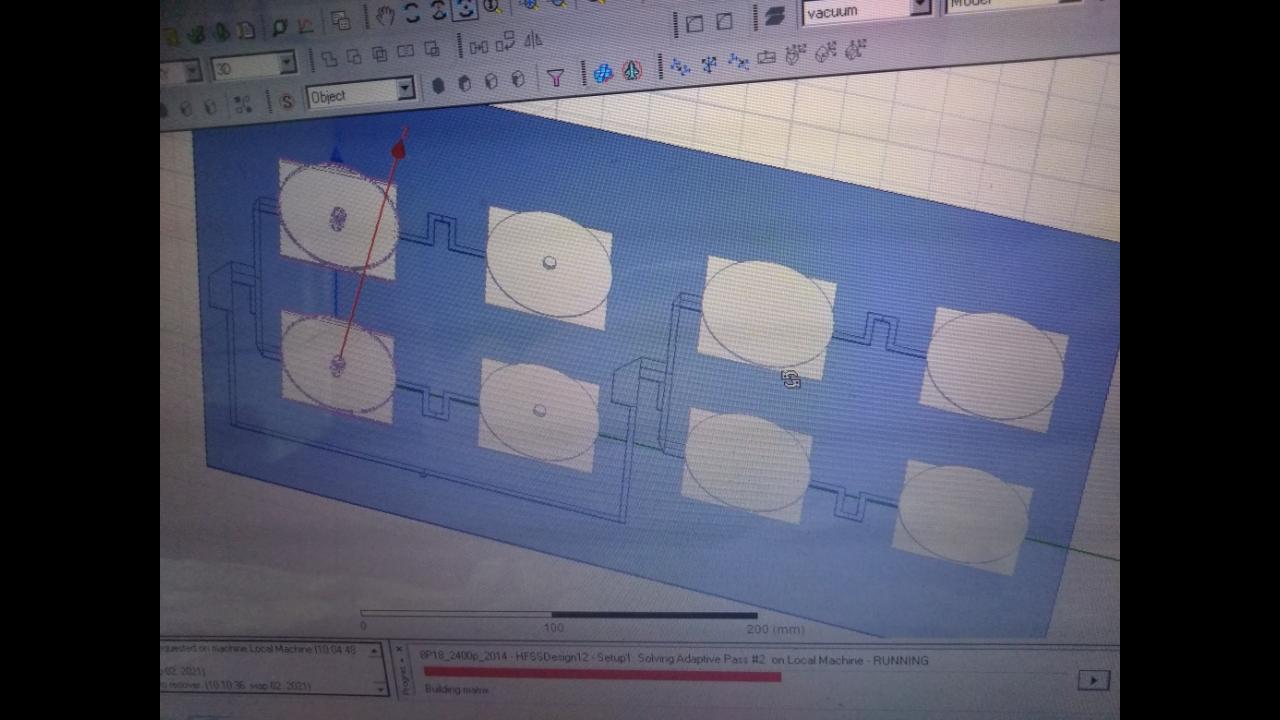Click the first blue coordinate axes icon

680,67
